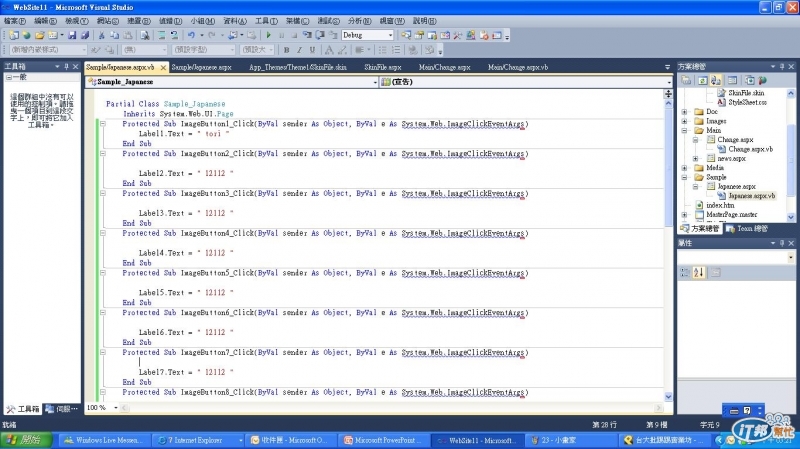Click the New Project toolbar icon
Viewport: 800px width, 449px height.
click(x=14, y=35)
